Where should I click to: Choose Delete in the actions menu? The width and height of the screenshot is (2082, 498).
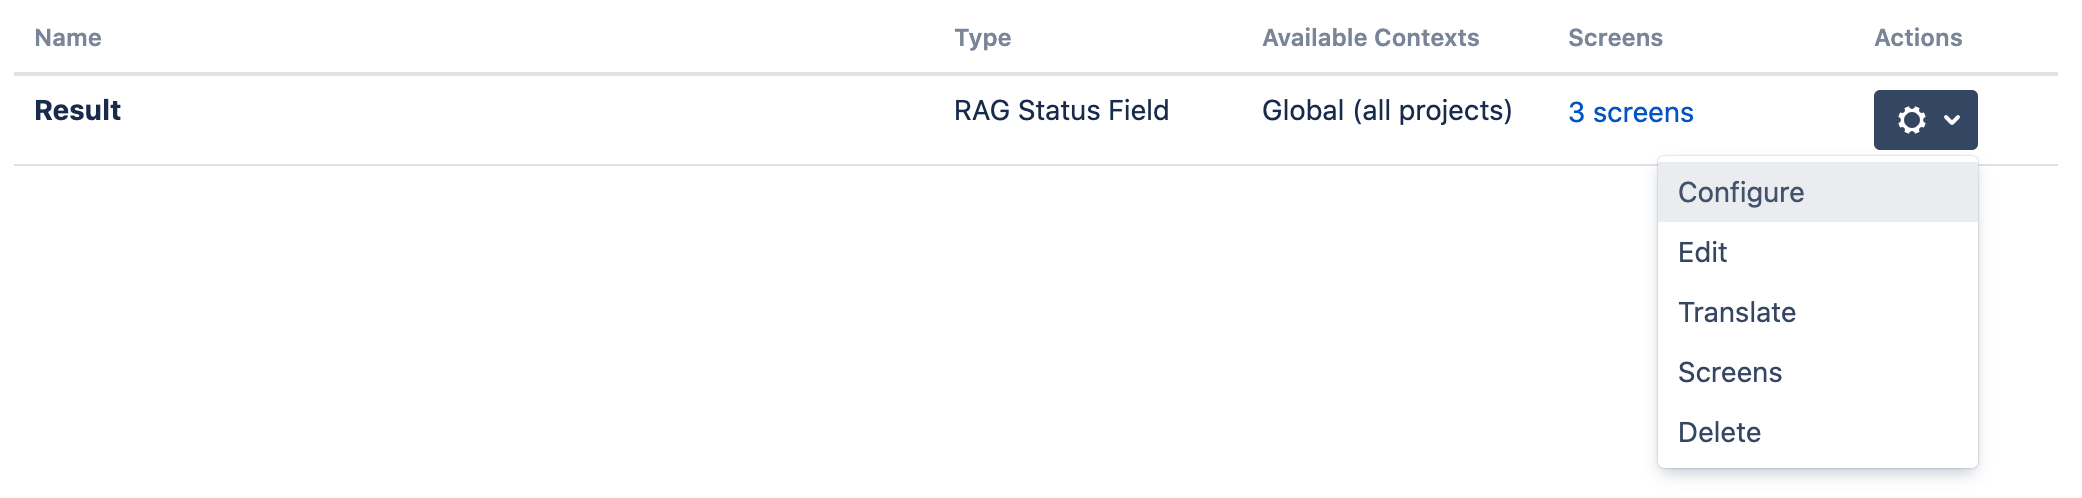[1719, 432]
